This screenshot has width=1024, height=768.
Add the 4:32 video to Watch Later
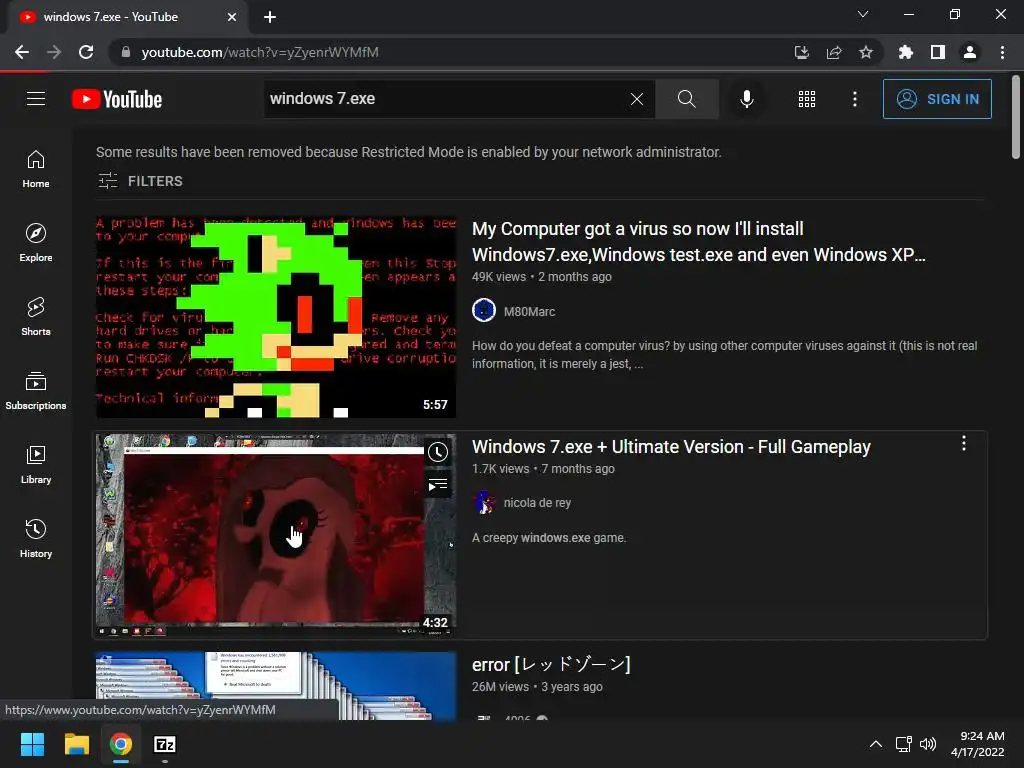point(438,452)
